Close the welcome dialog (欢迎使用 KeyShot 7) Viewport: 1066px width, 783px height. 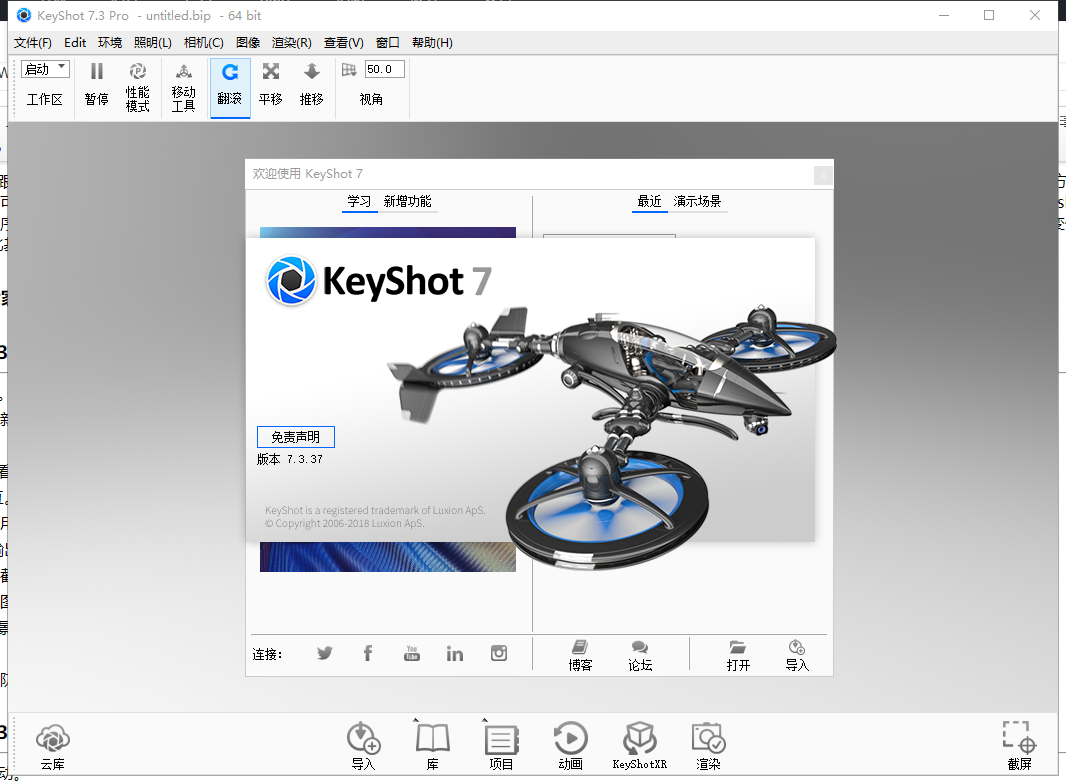[823, 175]
